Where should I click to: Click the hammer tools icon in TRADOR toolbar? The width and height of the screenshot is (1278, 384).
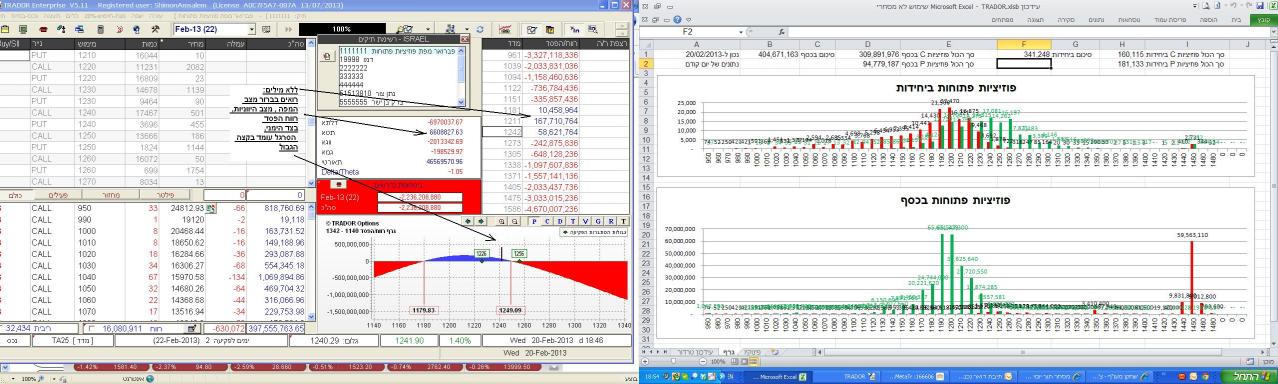[155, 30]
